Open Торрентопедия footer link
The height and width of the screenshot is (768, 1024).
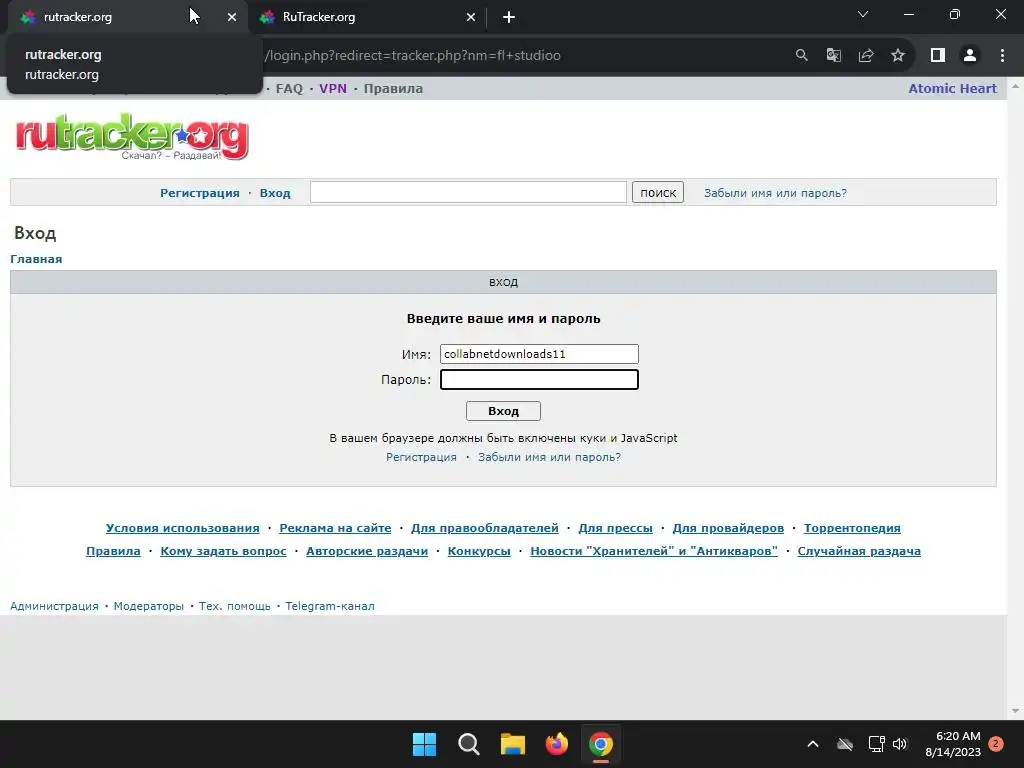[x=852, y=528]
